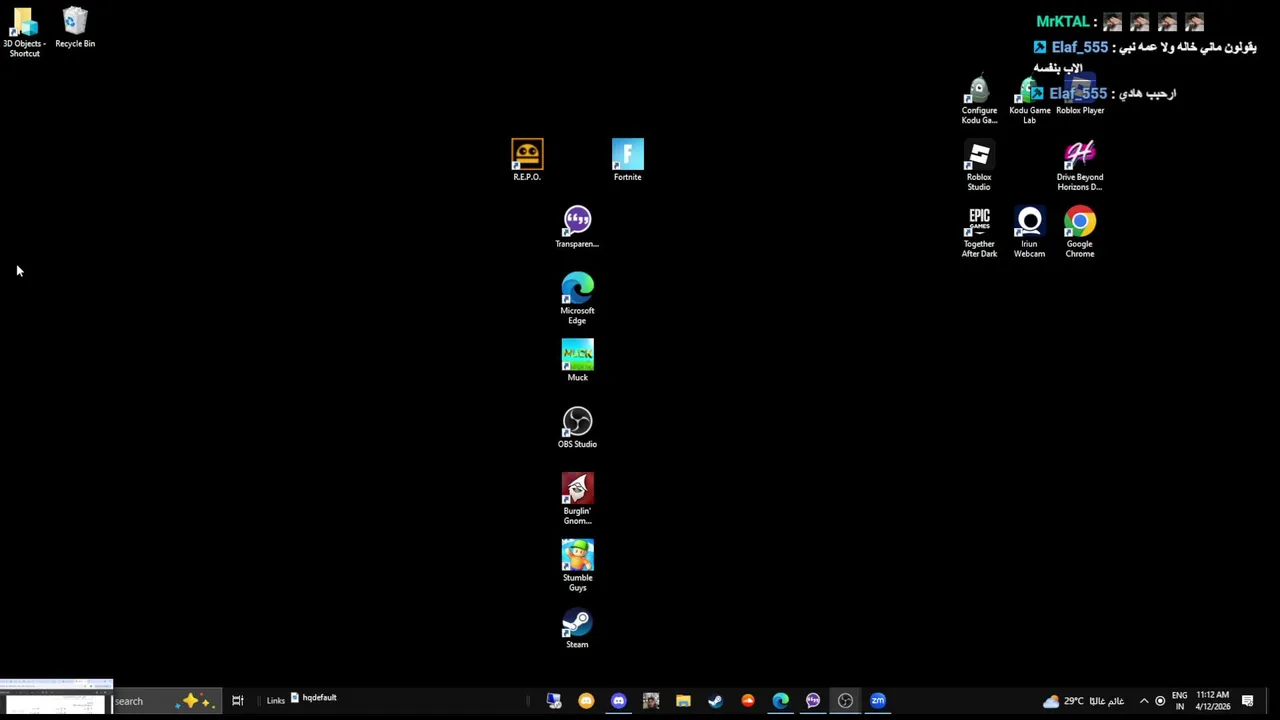Select the Stumble Guys desktop icon
1280x720 pixels.
pyautogui.click(x=577, y=566)
